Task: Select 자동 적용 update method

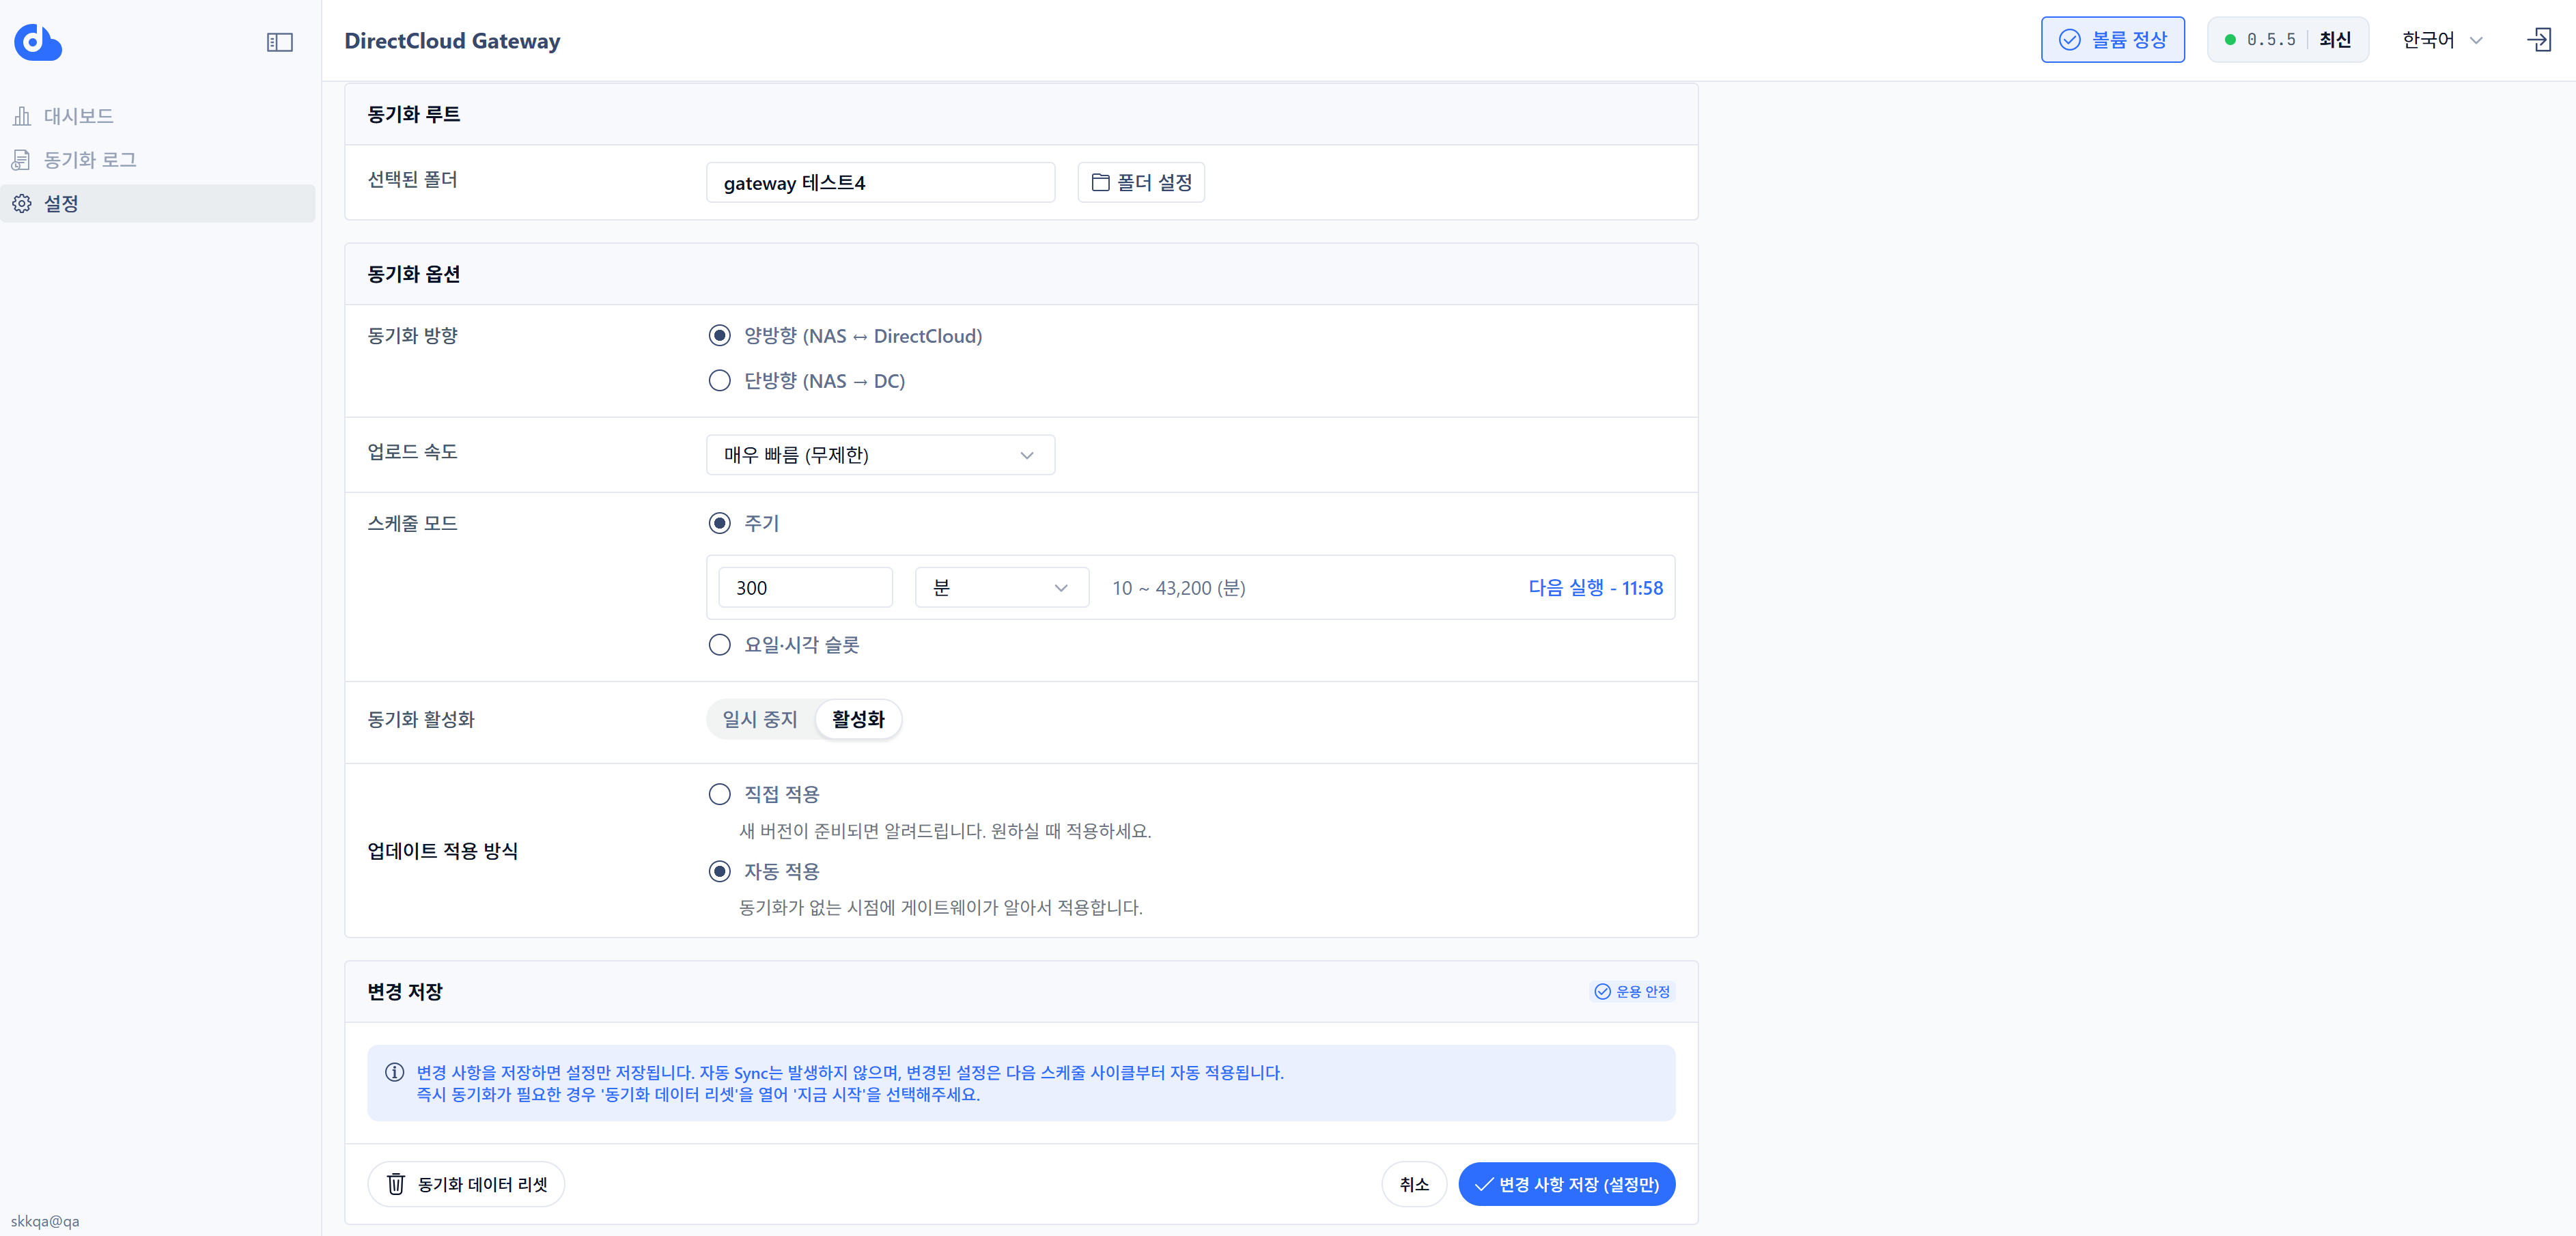Action: point(720,871)
